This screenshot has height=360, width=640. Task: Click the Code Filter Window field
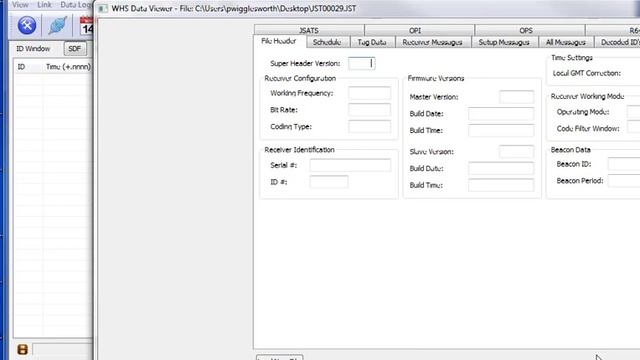point(633,128)
